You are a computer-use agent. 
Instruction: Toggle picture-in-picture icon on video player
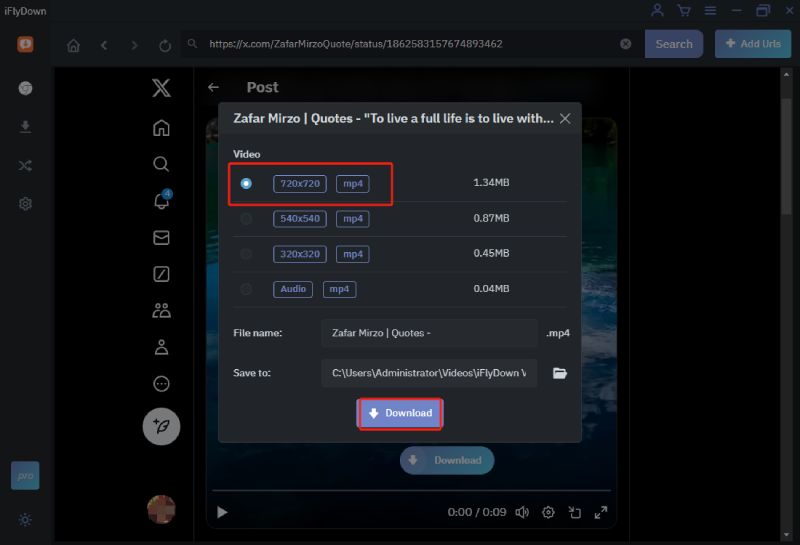[x=575, y=512]
